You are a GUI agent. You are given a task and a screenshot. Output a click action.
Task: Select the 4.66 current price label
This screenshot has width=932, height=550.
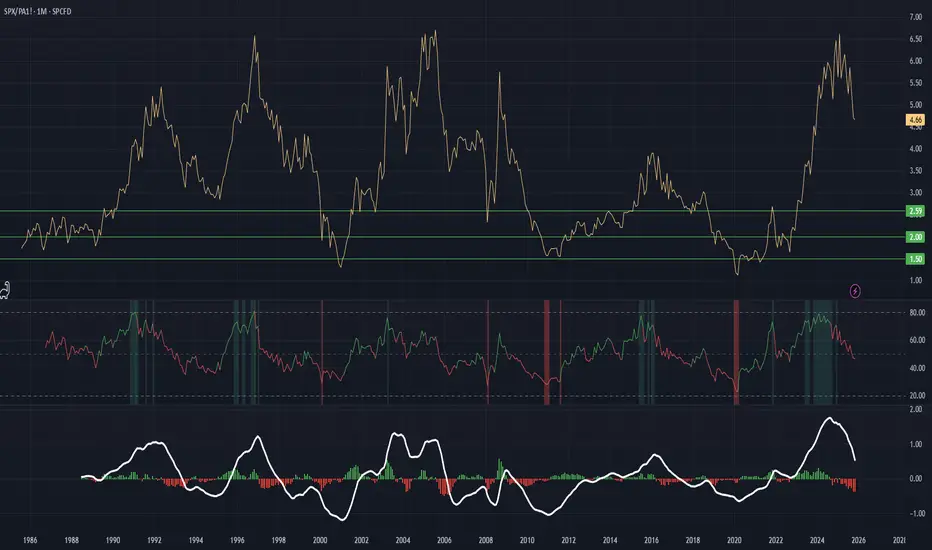tap(915, 120)
